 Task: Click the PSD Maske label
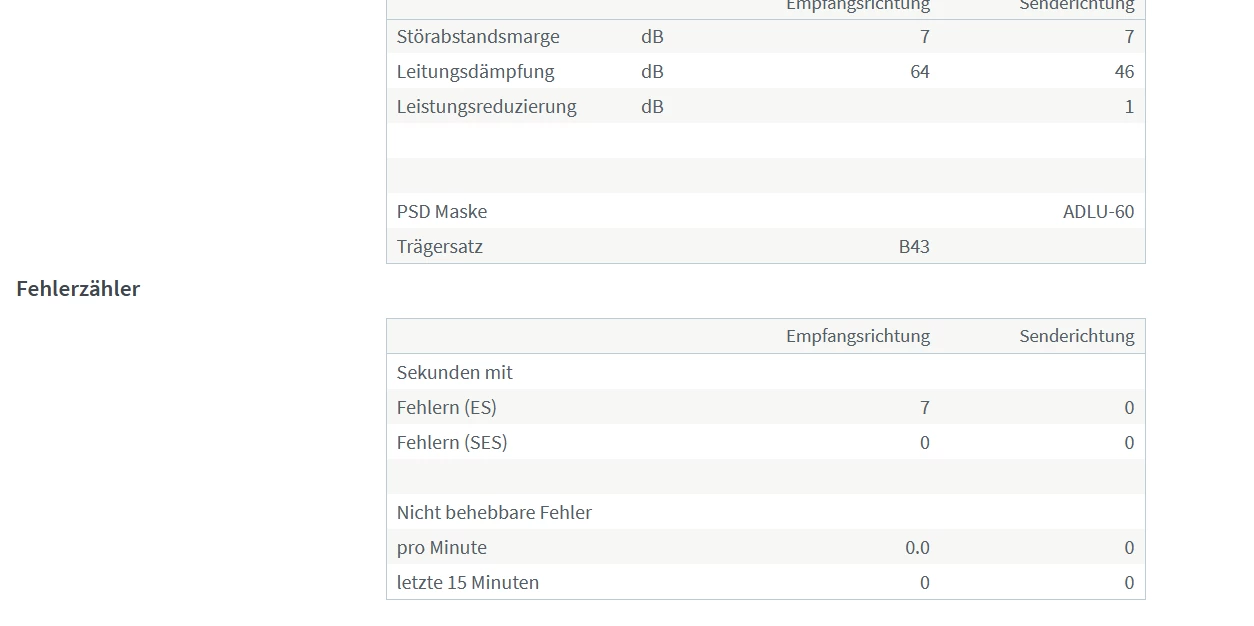tap(442, 212)
